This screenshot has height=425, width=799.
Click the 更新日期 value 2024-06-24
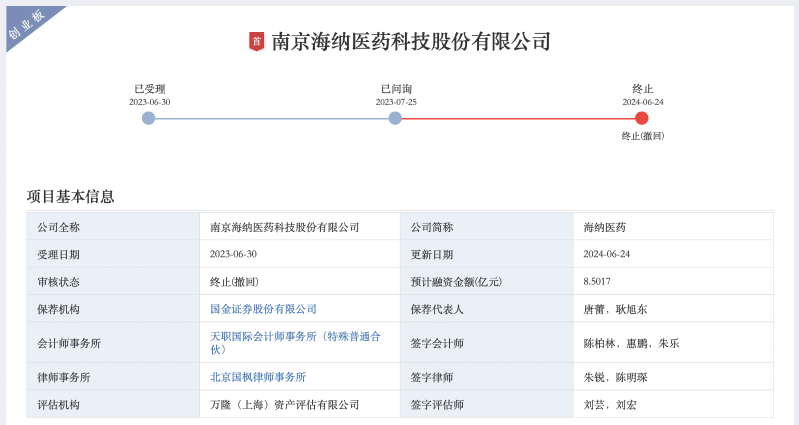pos(606,254)
